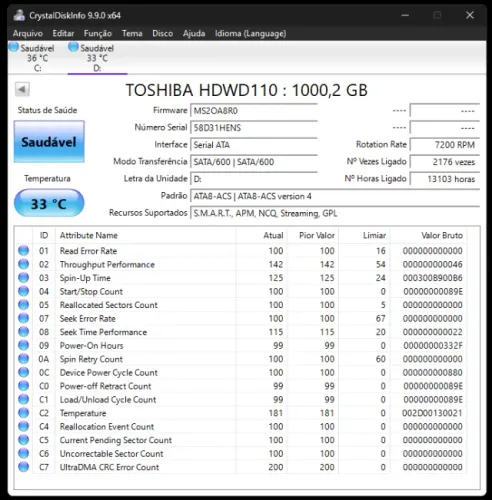Screen dimensions: 492x500
Task: Click the status orb for Spin-Up Time
Action: (23, 278)
